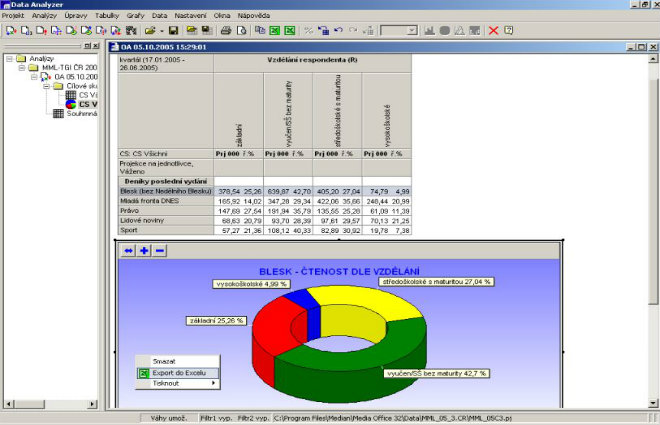Click the open folder icon in toolbar
The height and width of the screenshot is (425, 660).
[x=149, y=30]
